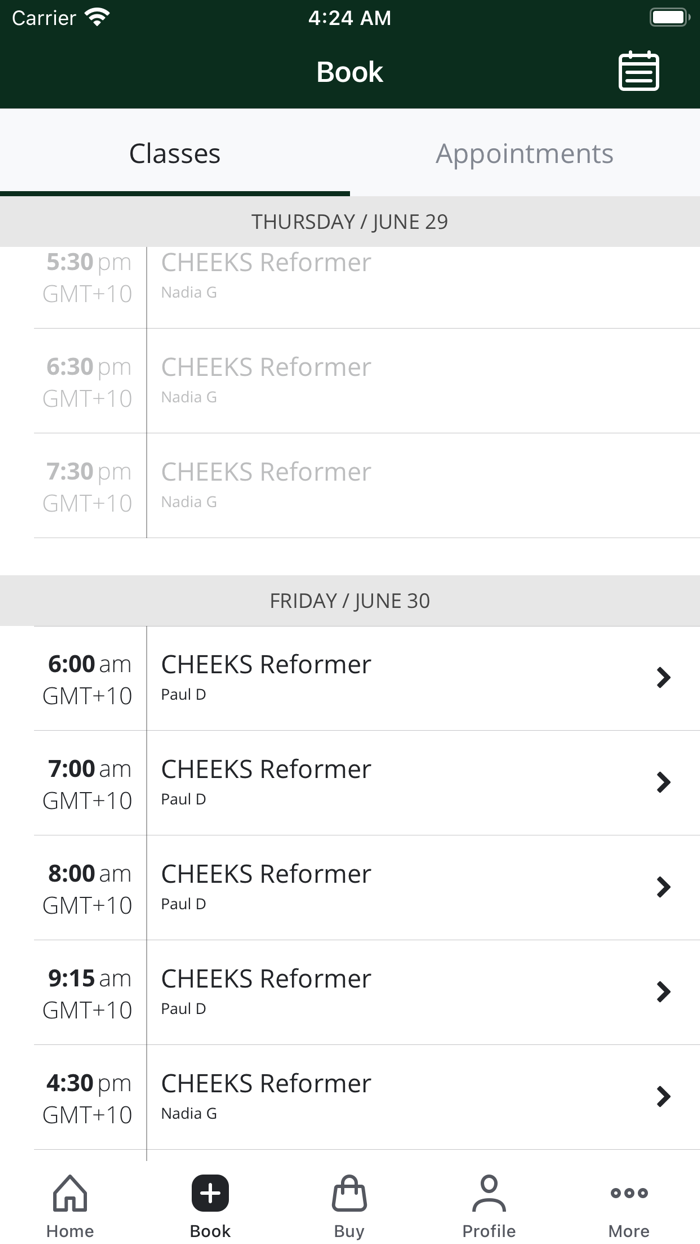Open the Profile person icon

click(x=489, y=1193)
